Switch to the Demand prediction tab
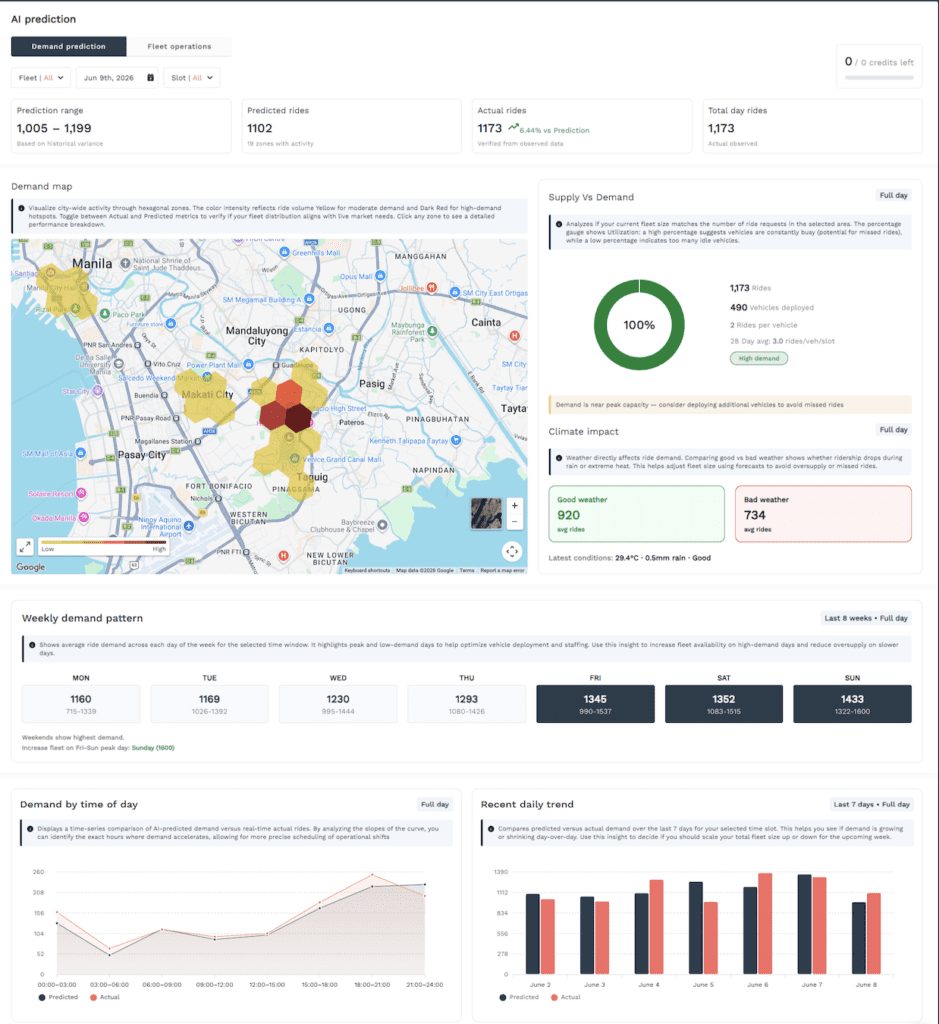Image resolution: width=939 pixels, height=1024 pixels. tap(69, 46)
